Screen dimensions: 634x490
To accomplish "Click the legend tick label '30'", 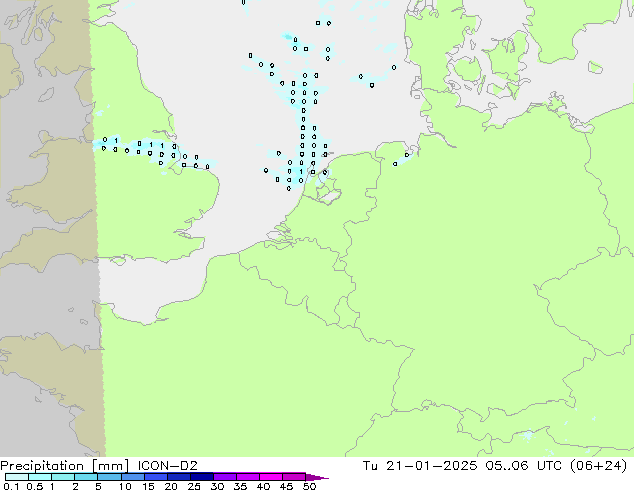I will 217,486.
